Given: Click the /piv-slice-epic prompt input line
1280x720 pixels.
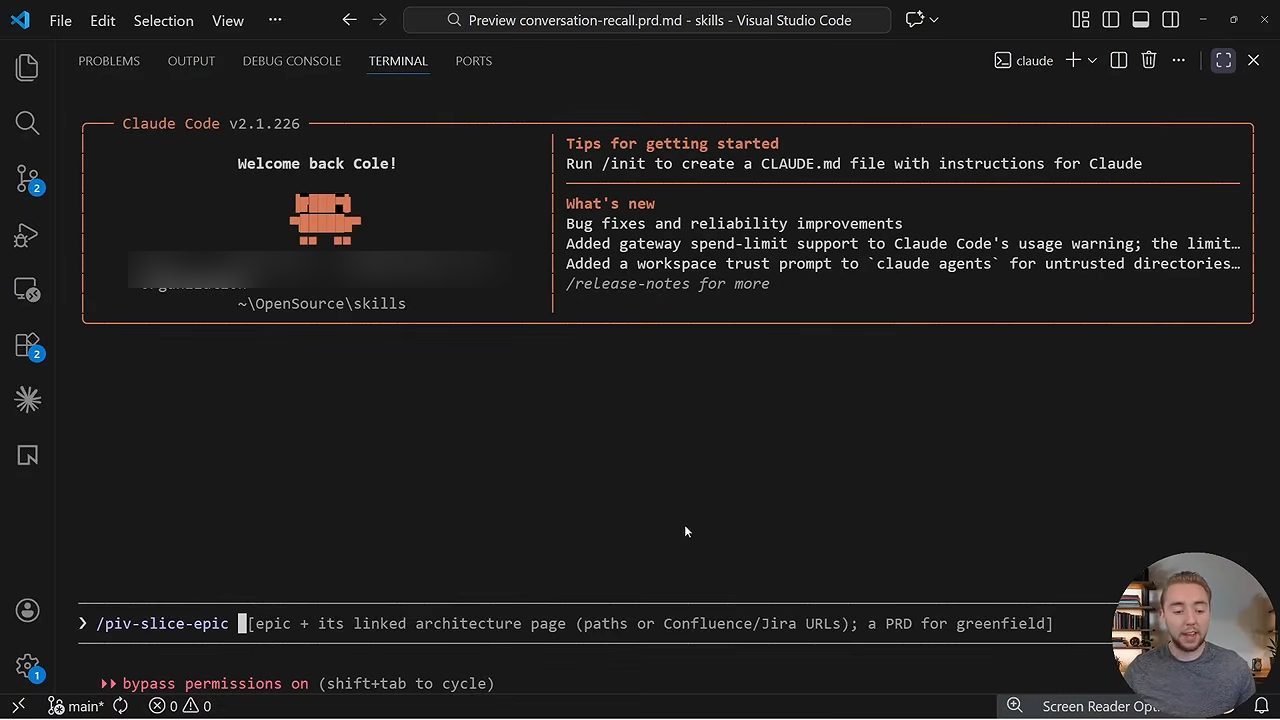Looking at the screenshot, I should click(x=595, y=624).
